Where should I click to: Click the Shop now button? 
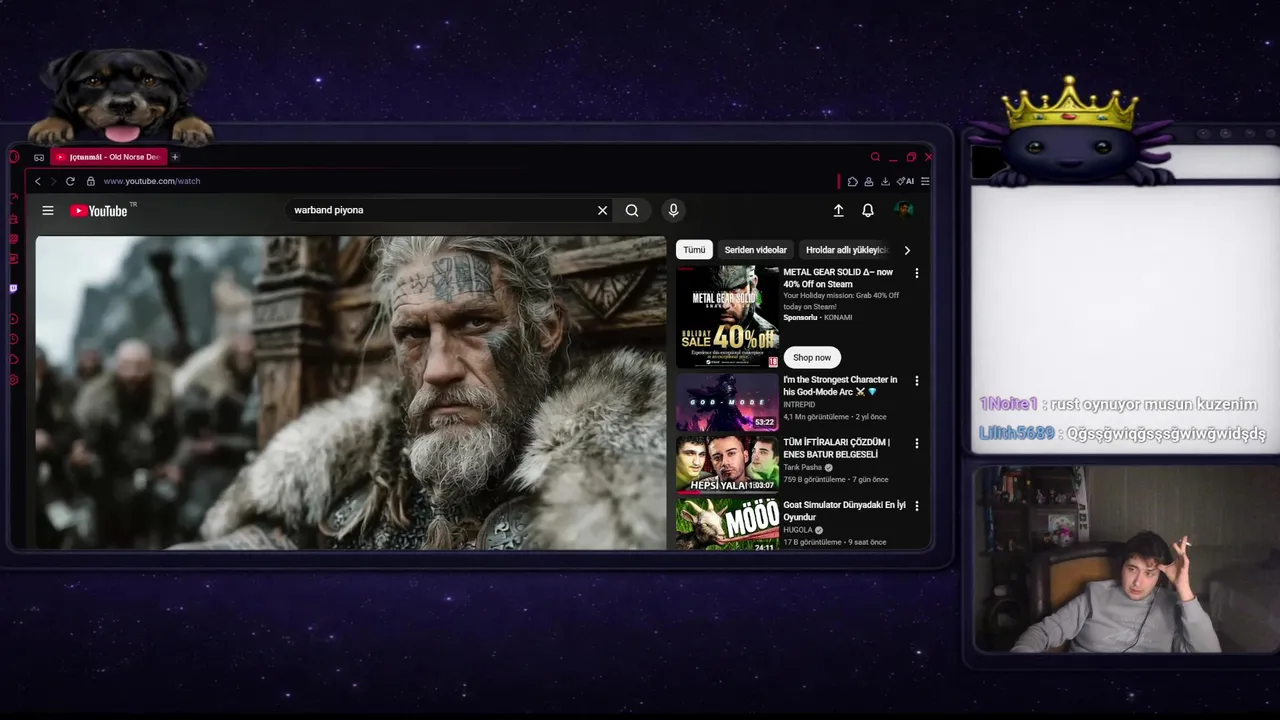coord(812,357)
